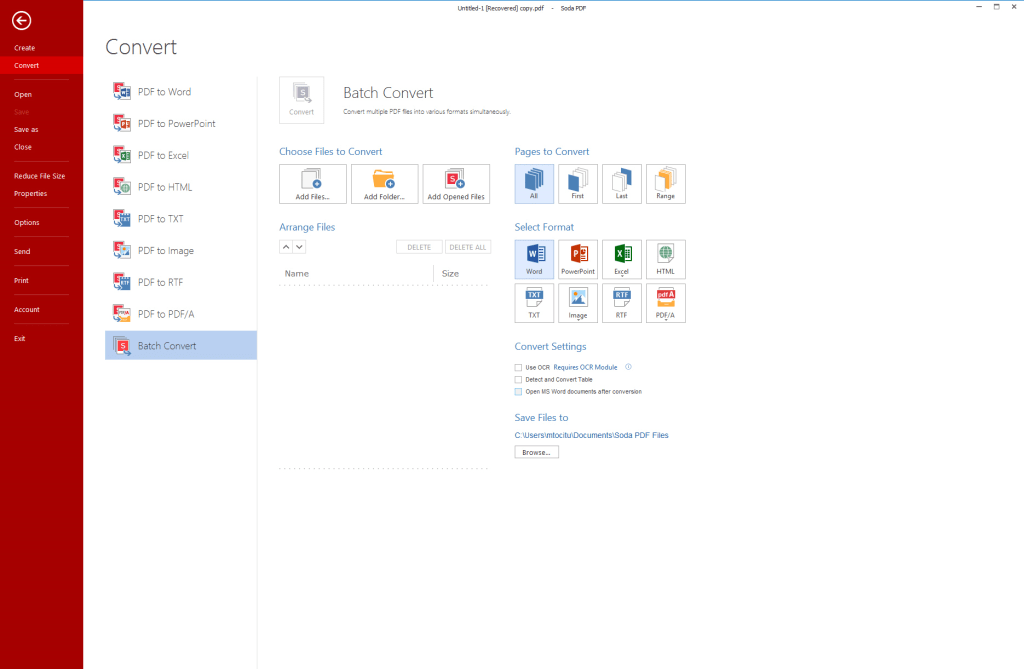Image resolution: width=1024 pixels, height=669 pixels.
Task: Open Send in the sidebar
Action: tap(22, 252)
